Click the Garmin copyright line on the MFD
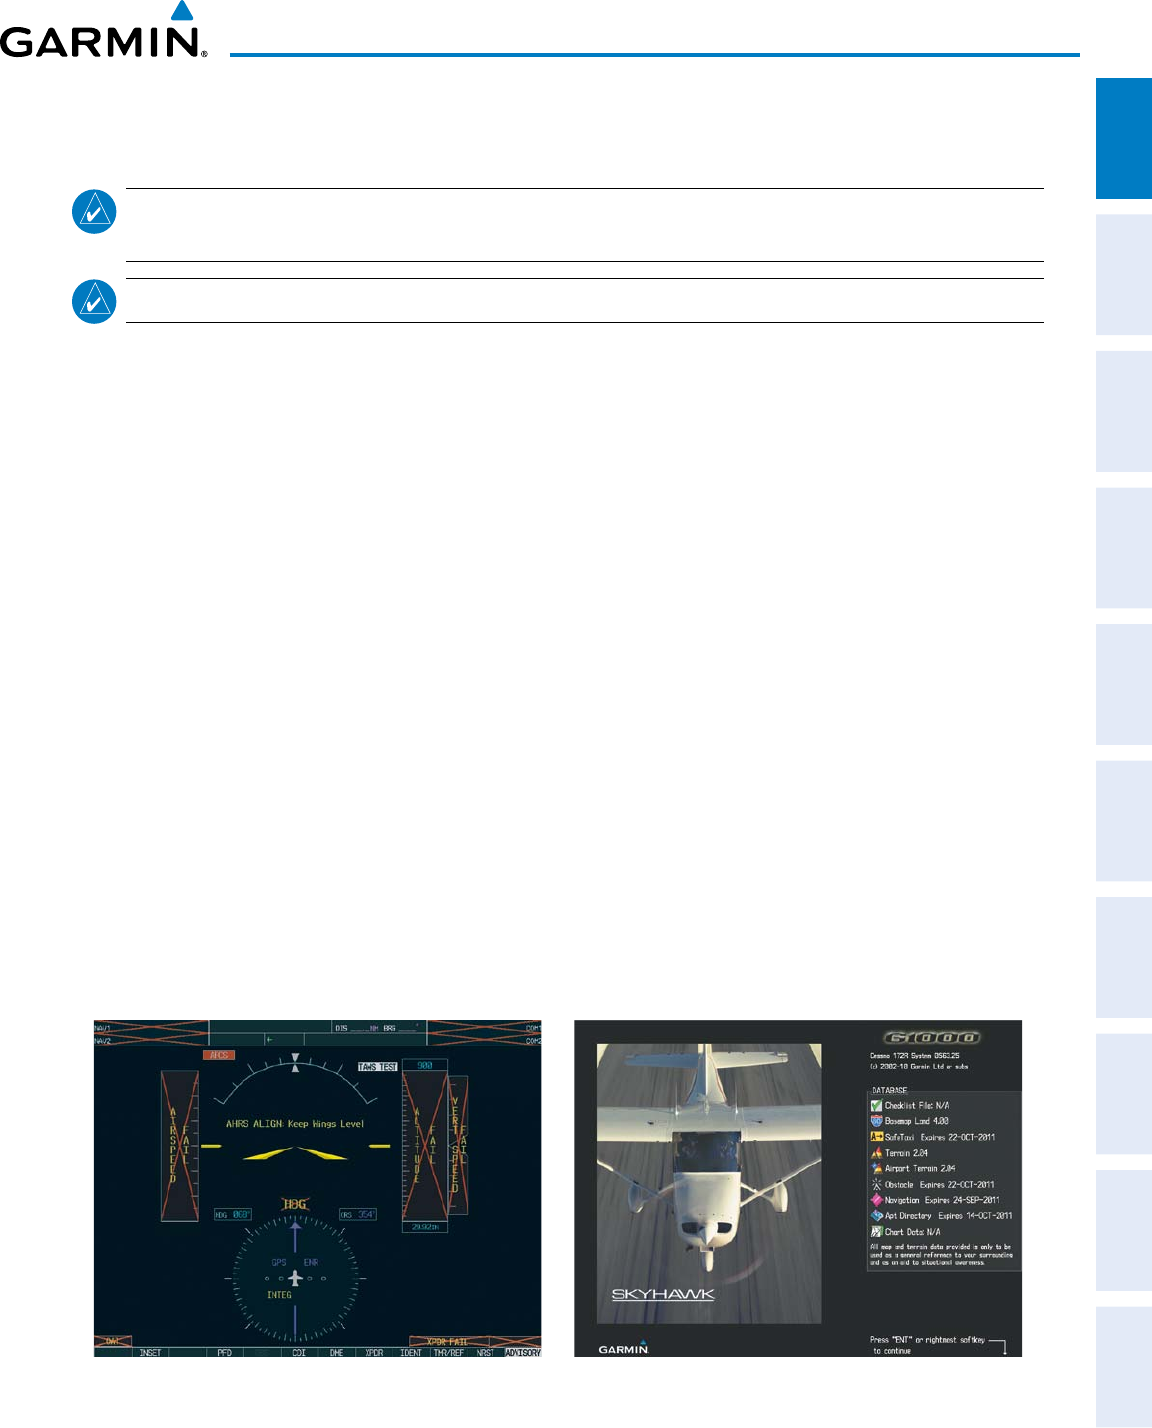The width and height of the screenshot is (1152, 1428). point(919,1066)
